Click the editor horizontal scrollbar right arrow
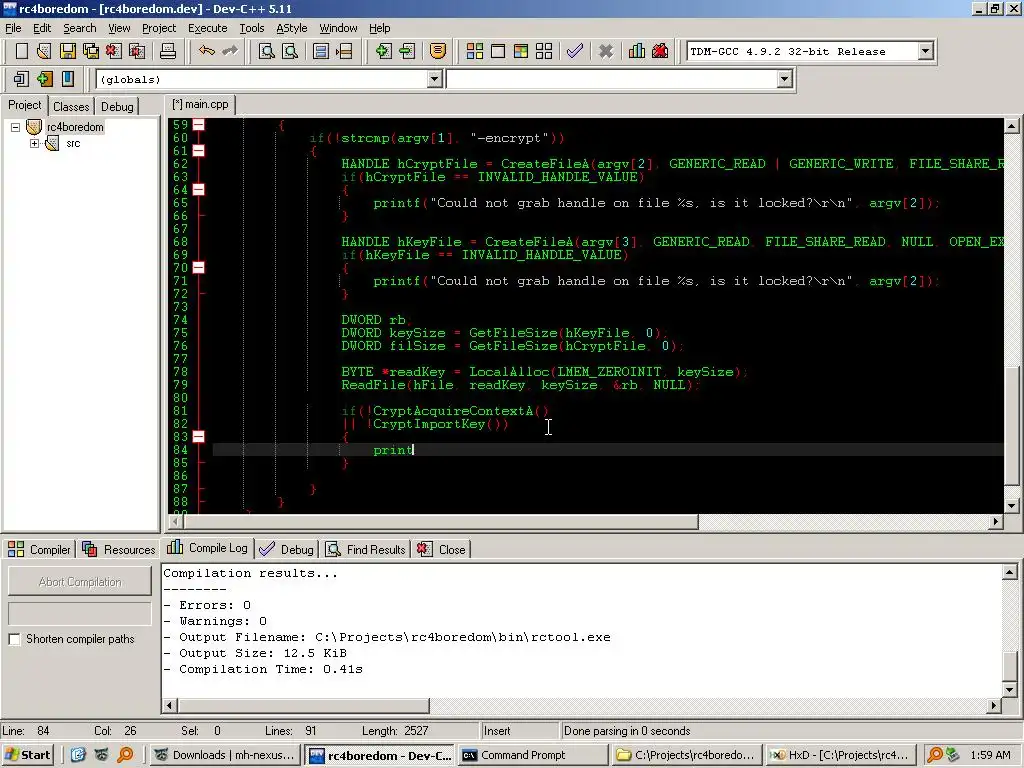The width and height of the screenshot is (1024, 768). tap(995, 522)
